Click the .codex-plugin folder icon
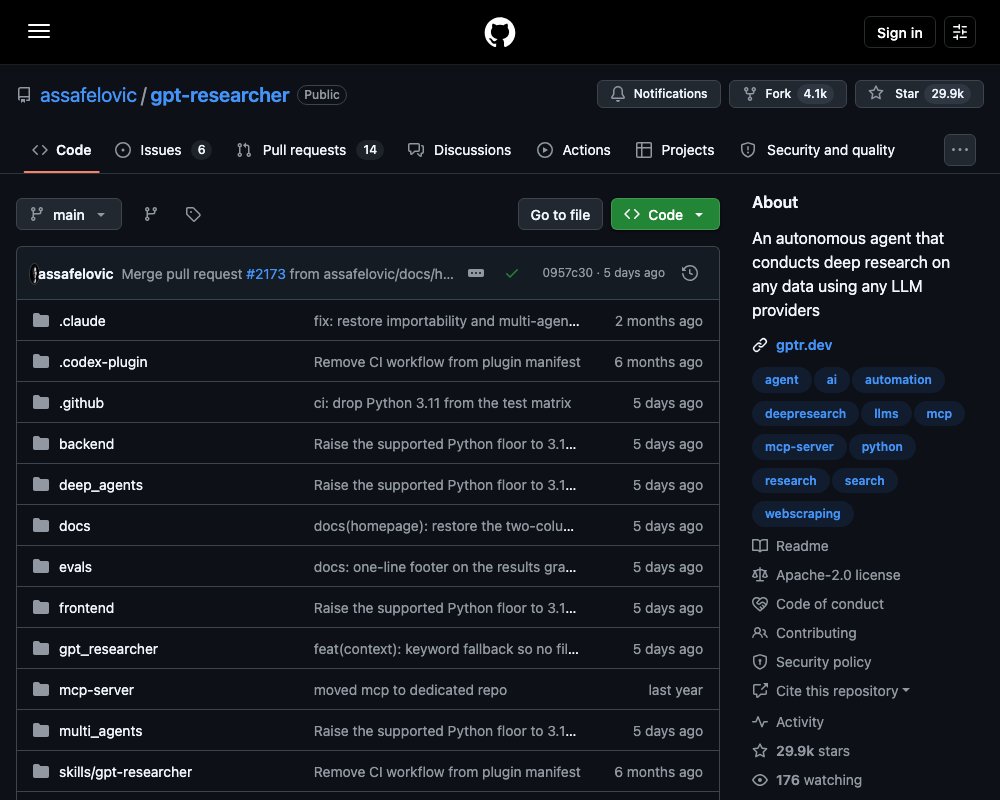The image size is (1000, 800). 41,361
